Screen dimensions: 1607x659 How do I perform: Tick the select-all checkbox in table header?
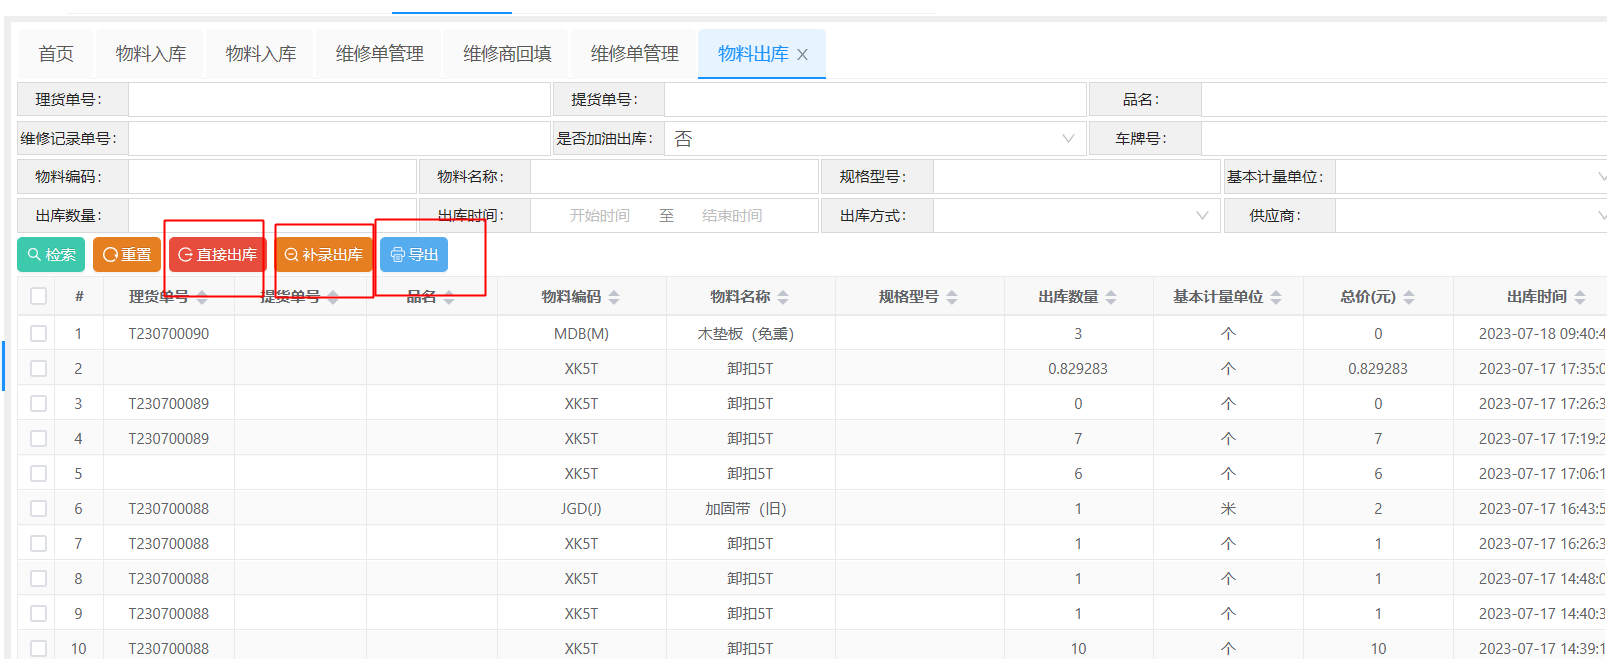pyautogui.click(x=38, y=296)
